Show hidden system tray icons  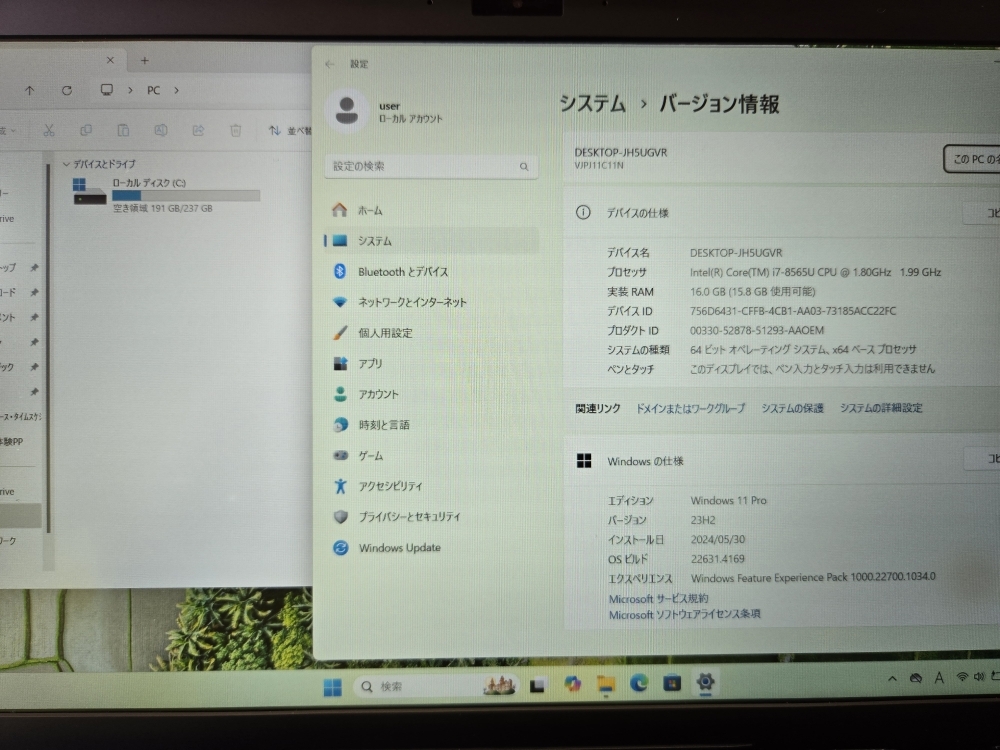[892, 679]
